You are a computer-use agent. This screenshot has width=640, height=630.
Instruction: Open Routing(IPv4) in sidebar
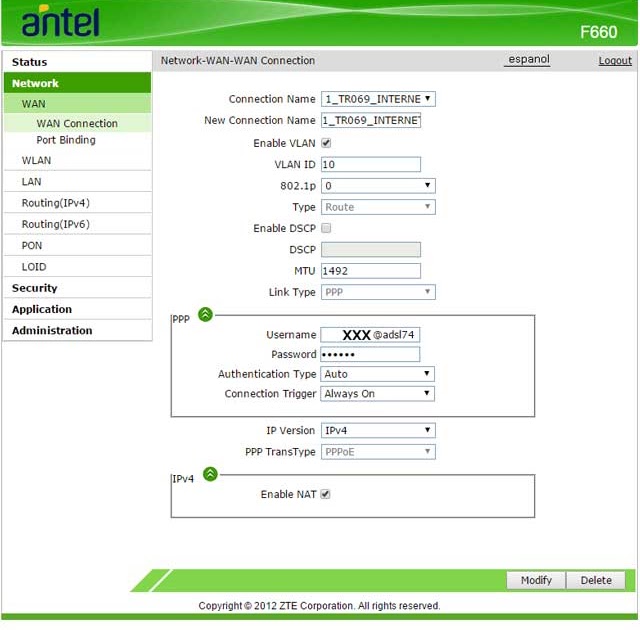pyautogui.click(x=78, y=203)
